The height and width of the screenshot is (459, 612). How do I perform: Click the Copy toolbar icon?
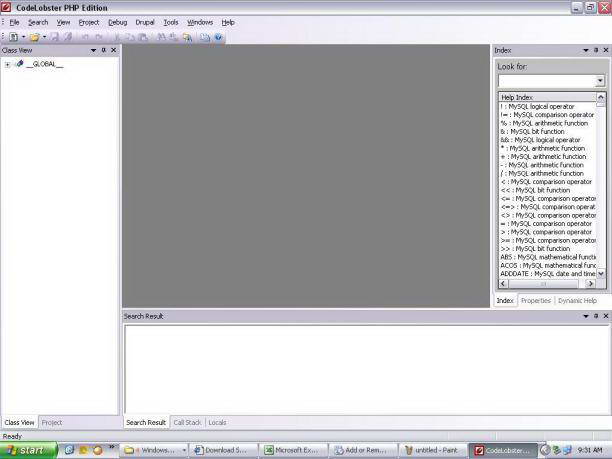[130, 37]
